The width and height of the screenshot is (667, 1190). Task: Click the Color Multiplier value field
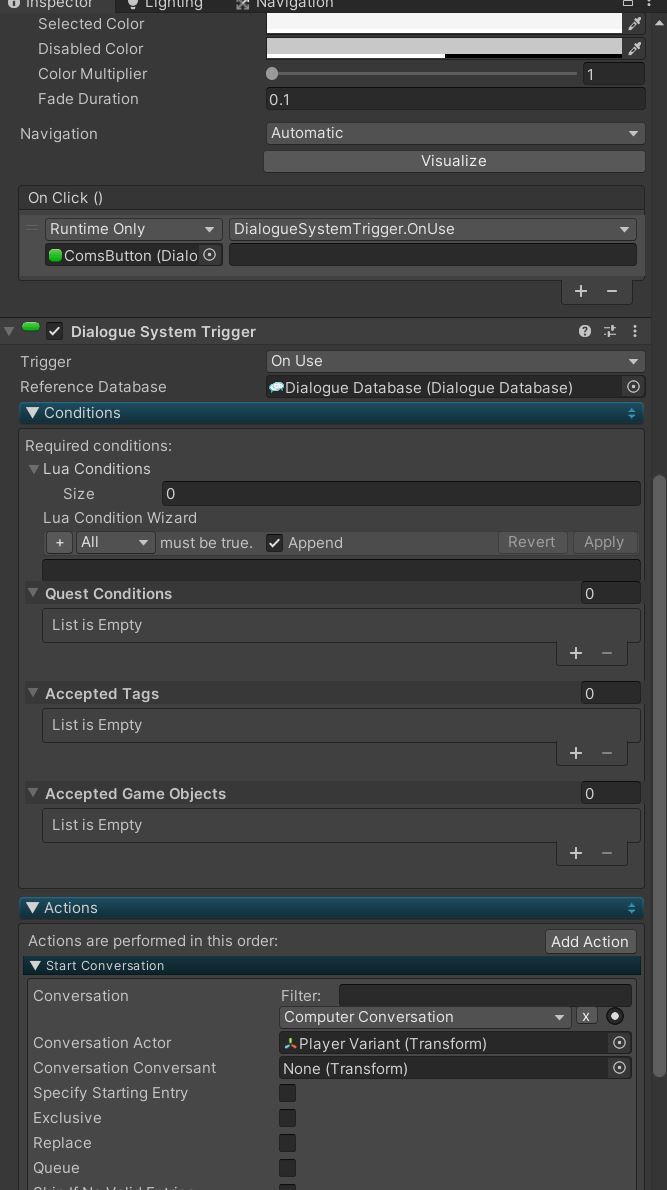pos(613,74)
